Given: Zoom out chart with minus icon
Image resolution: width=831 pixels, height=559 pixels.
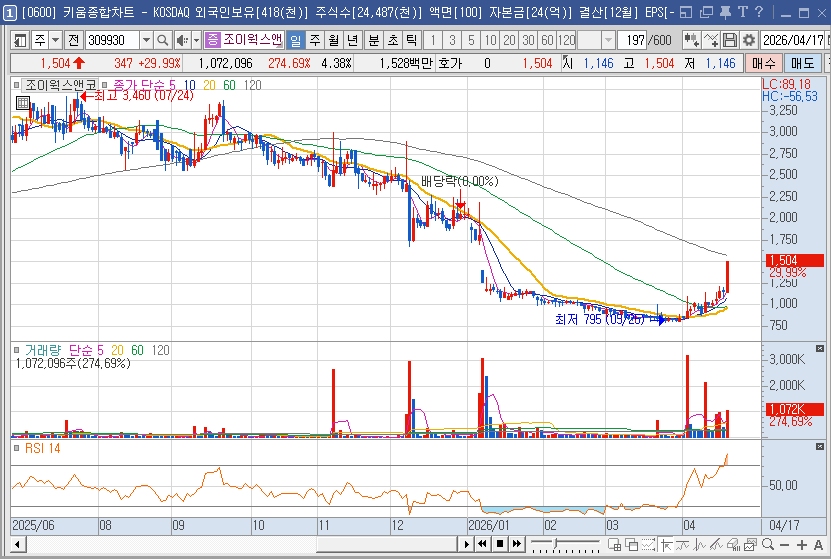Looking at the screenshot, I should click(785, 545).
